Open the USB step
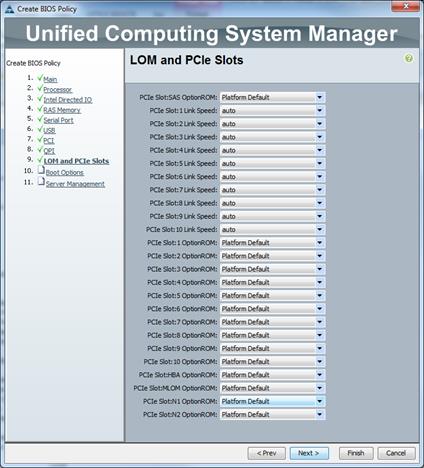Viewport: 424px width, 468px height. click(x=50, y=131)
